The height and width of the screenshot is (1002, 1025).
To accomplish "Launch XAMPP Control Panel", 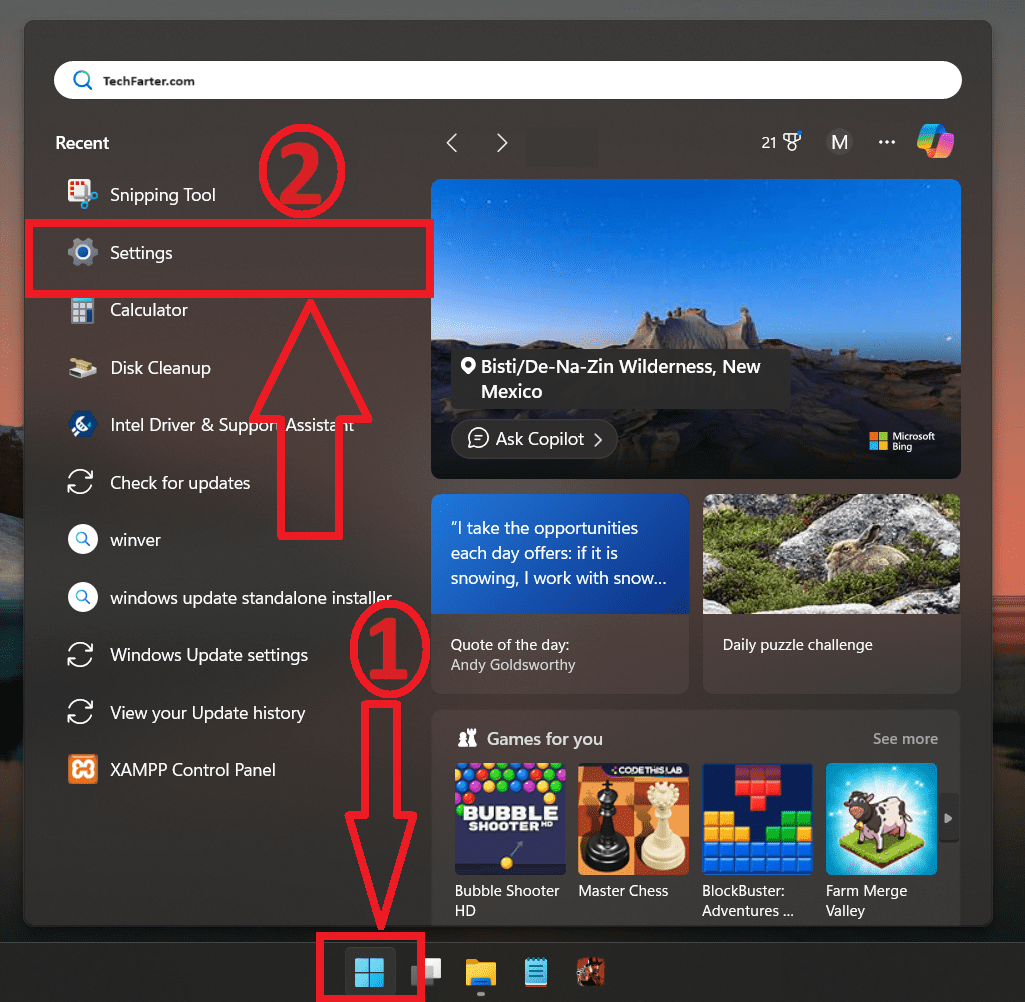I will coord(192,770).
